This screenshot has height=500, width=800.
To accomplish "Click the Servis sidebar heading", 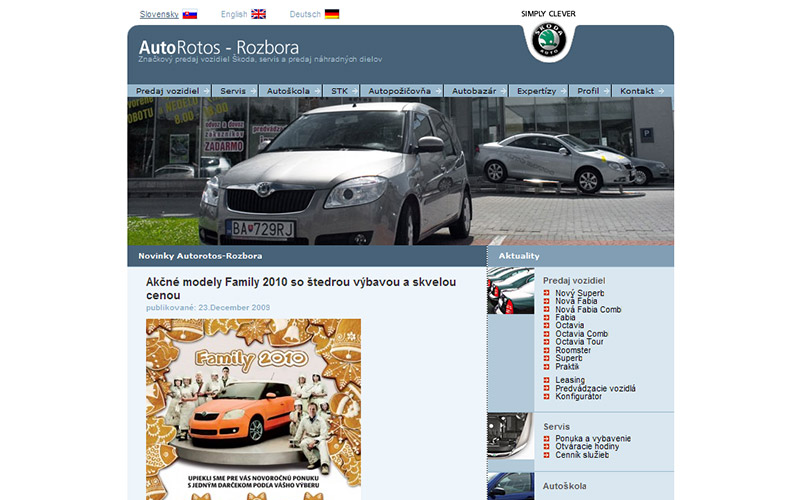I will point(557,427).
